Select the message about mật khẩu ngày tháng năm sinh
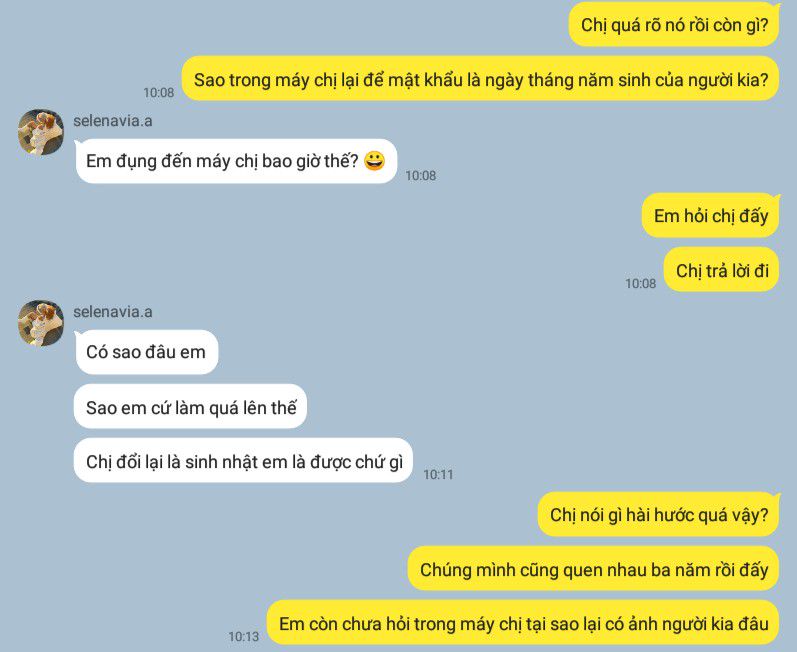Screen dimensions: 797x652 click(480, 79)
